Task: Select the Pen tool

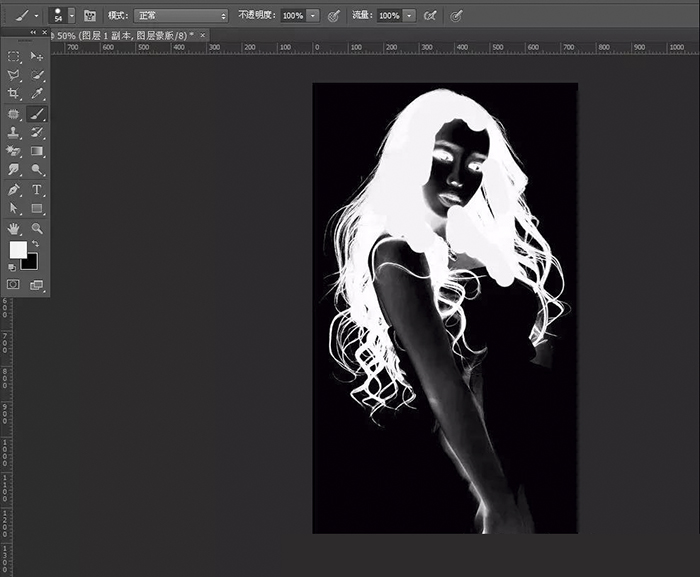Action: (x=14, y=189)
